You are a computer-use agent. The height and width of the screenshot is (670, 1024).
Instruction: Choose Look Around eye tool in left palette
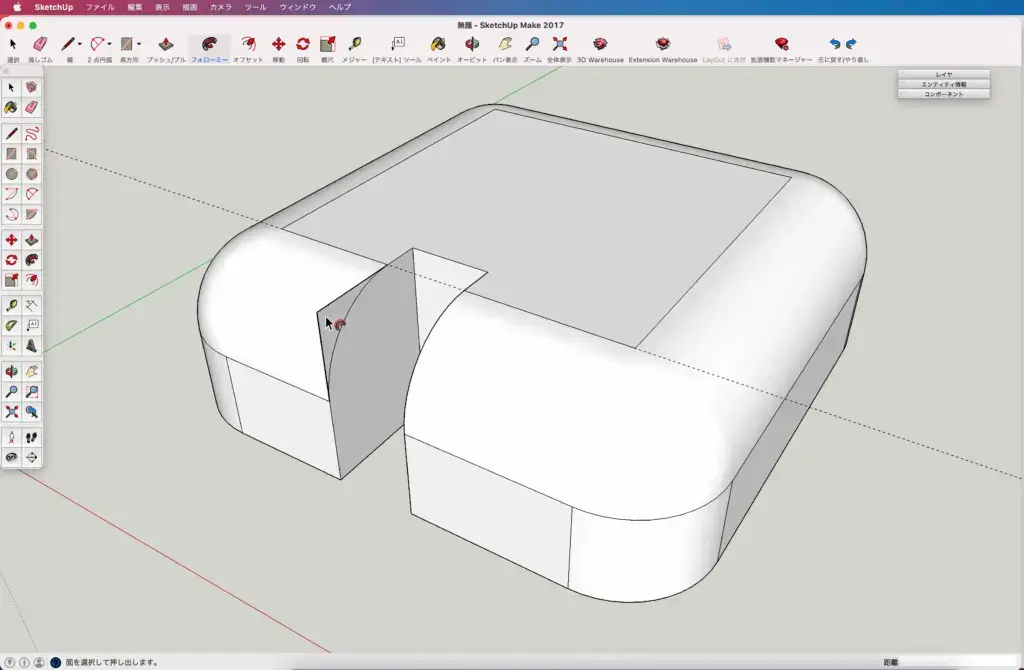click(11, 458)
